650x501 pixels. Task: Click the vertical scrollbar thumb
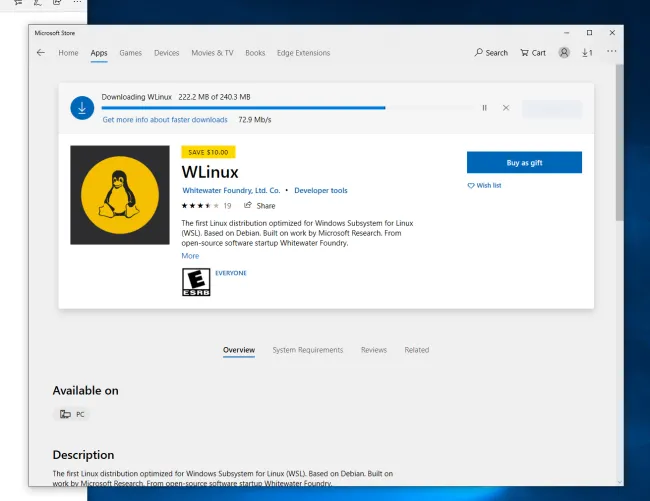(619, 143)
